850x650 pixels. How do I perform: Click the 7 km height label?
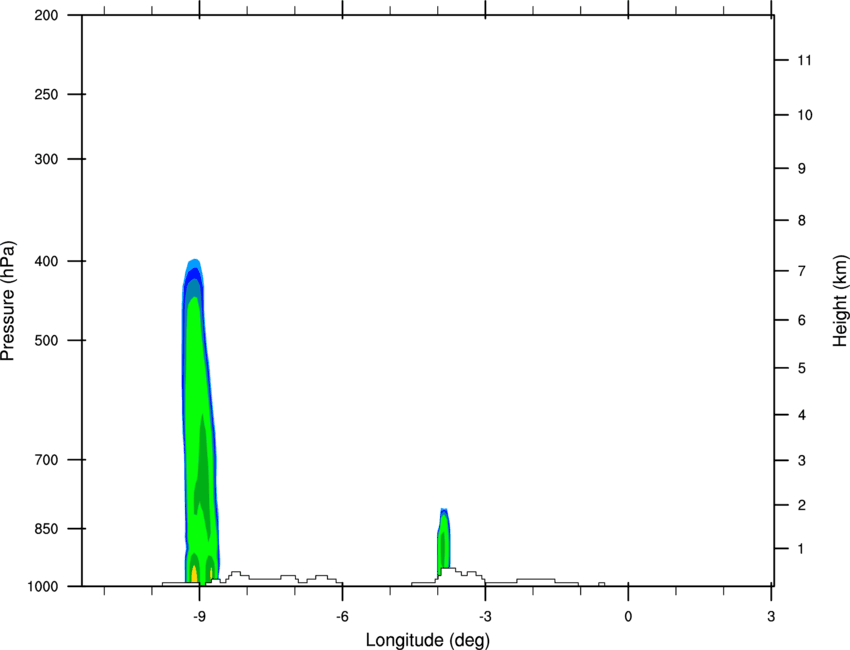pos(802,271)
